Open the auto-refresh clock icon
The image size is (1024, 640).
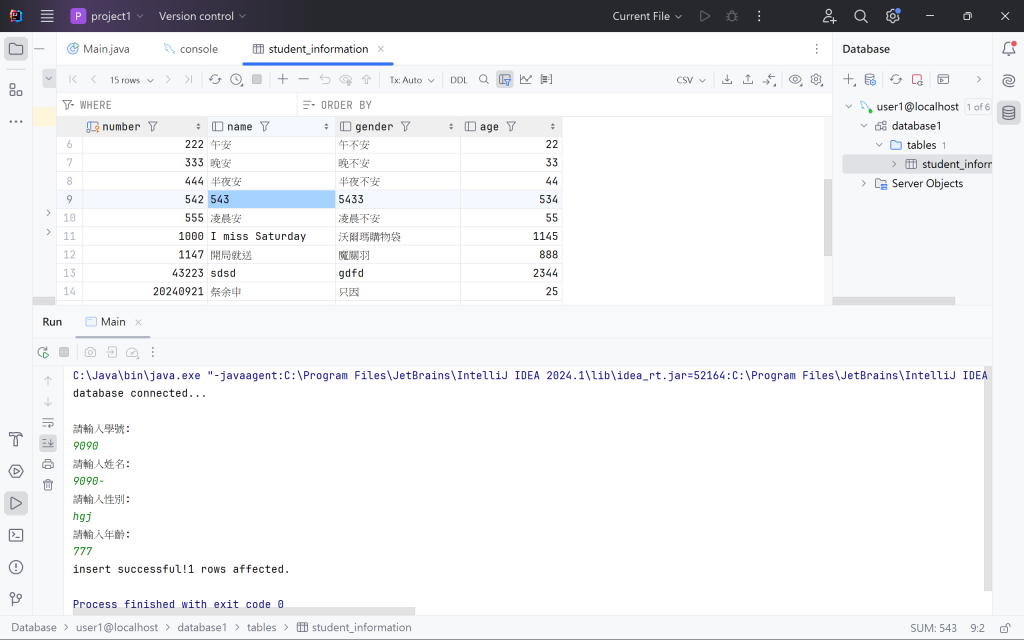[236, 80]
